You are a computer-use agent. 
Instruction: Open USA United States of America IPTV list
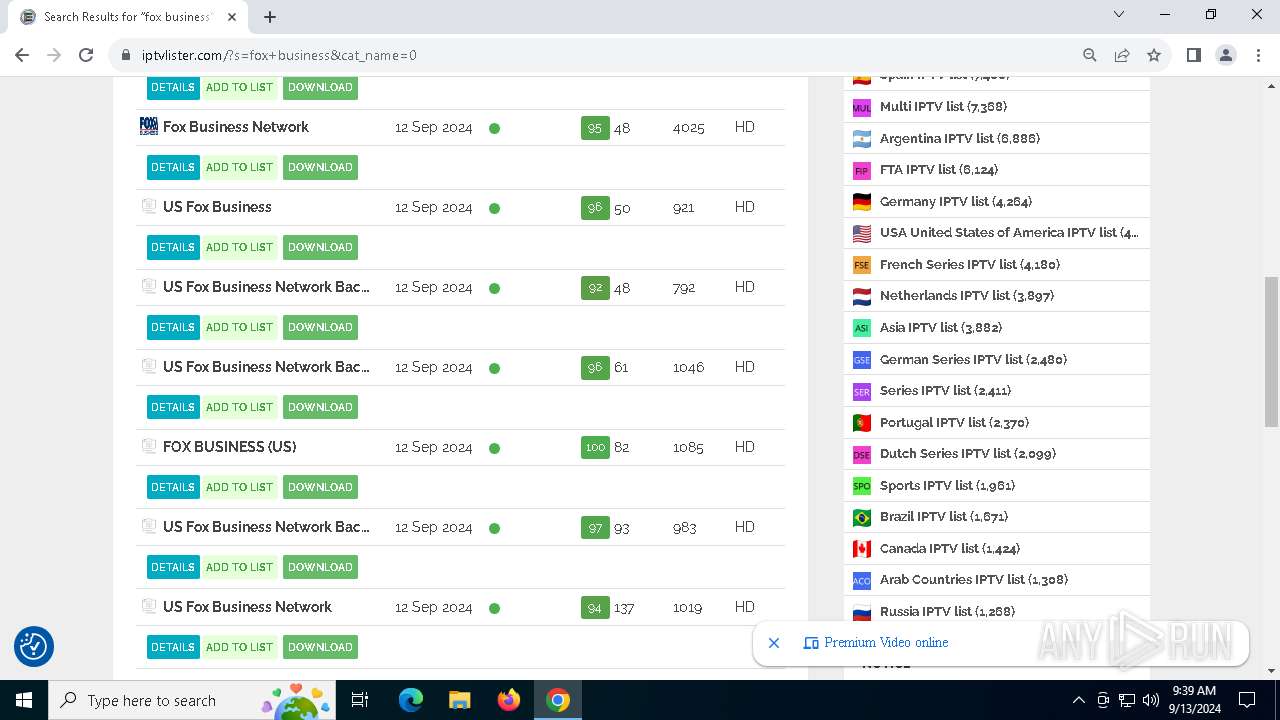(1009, 232)
